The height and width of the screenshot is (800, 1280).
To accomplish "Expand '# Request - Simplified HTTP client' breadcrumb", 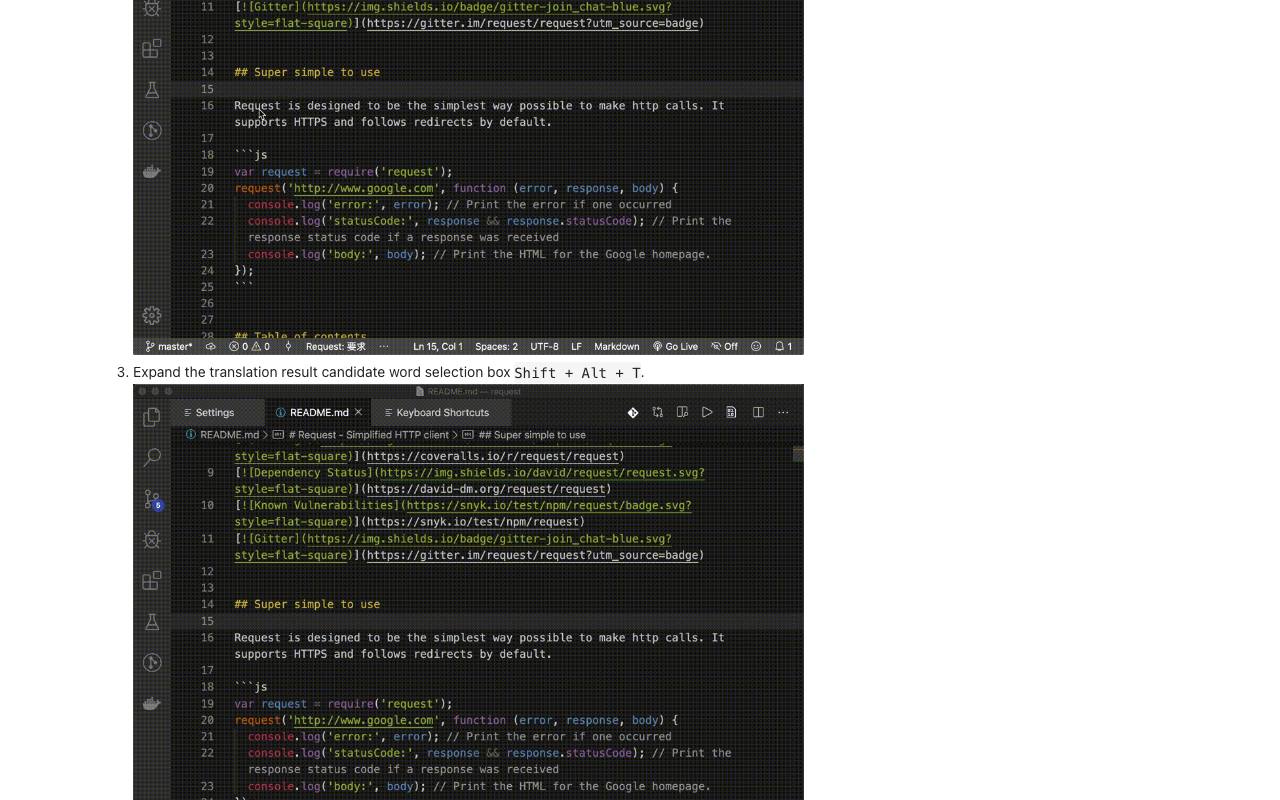I will [363, 435].
